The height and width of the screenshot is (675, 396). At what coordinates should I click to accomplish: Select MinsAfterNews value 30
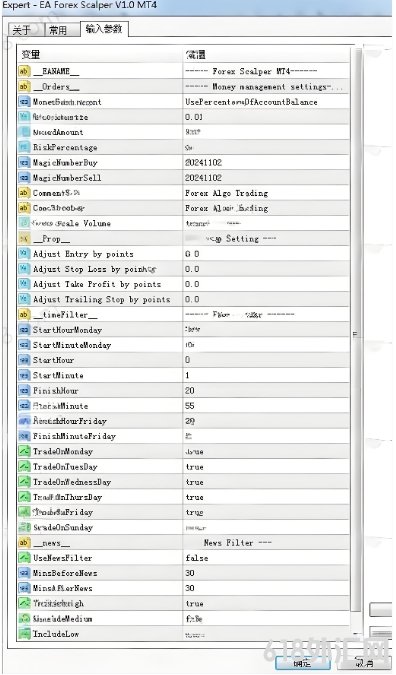tap(189, 588)
